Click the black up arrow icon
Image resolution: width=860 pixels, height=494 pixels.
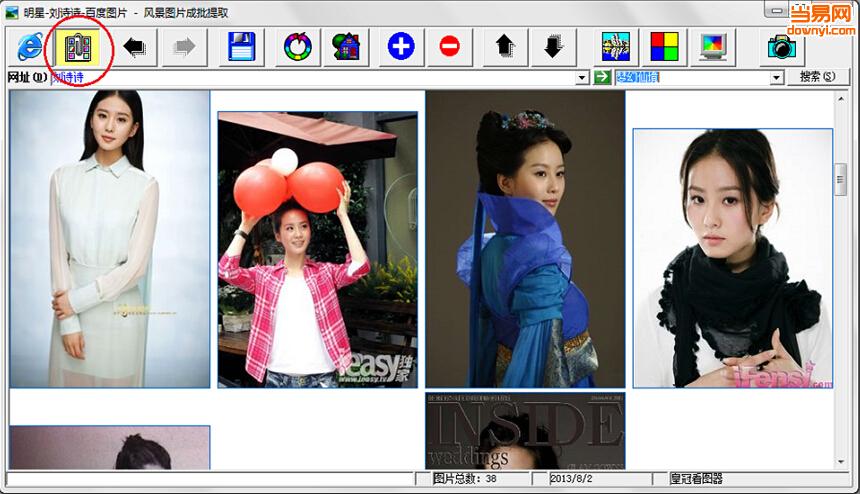(505, 47)
